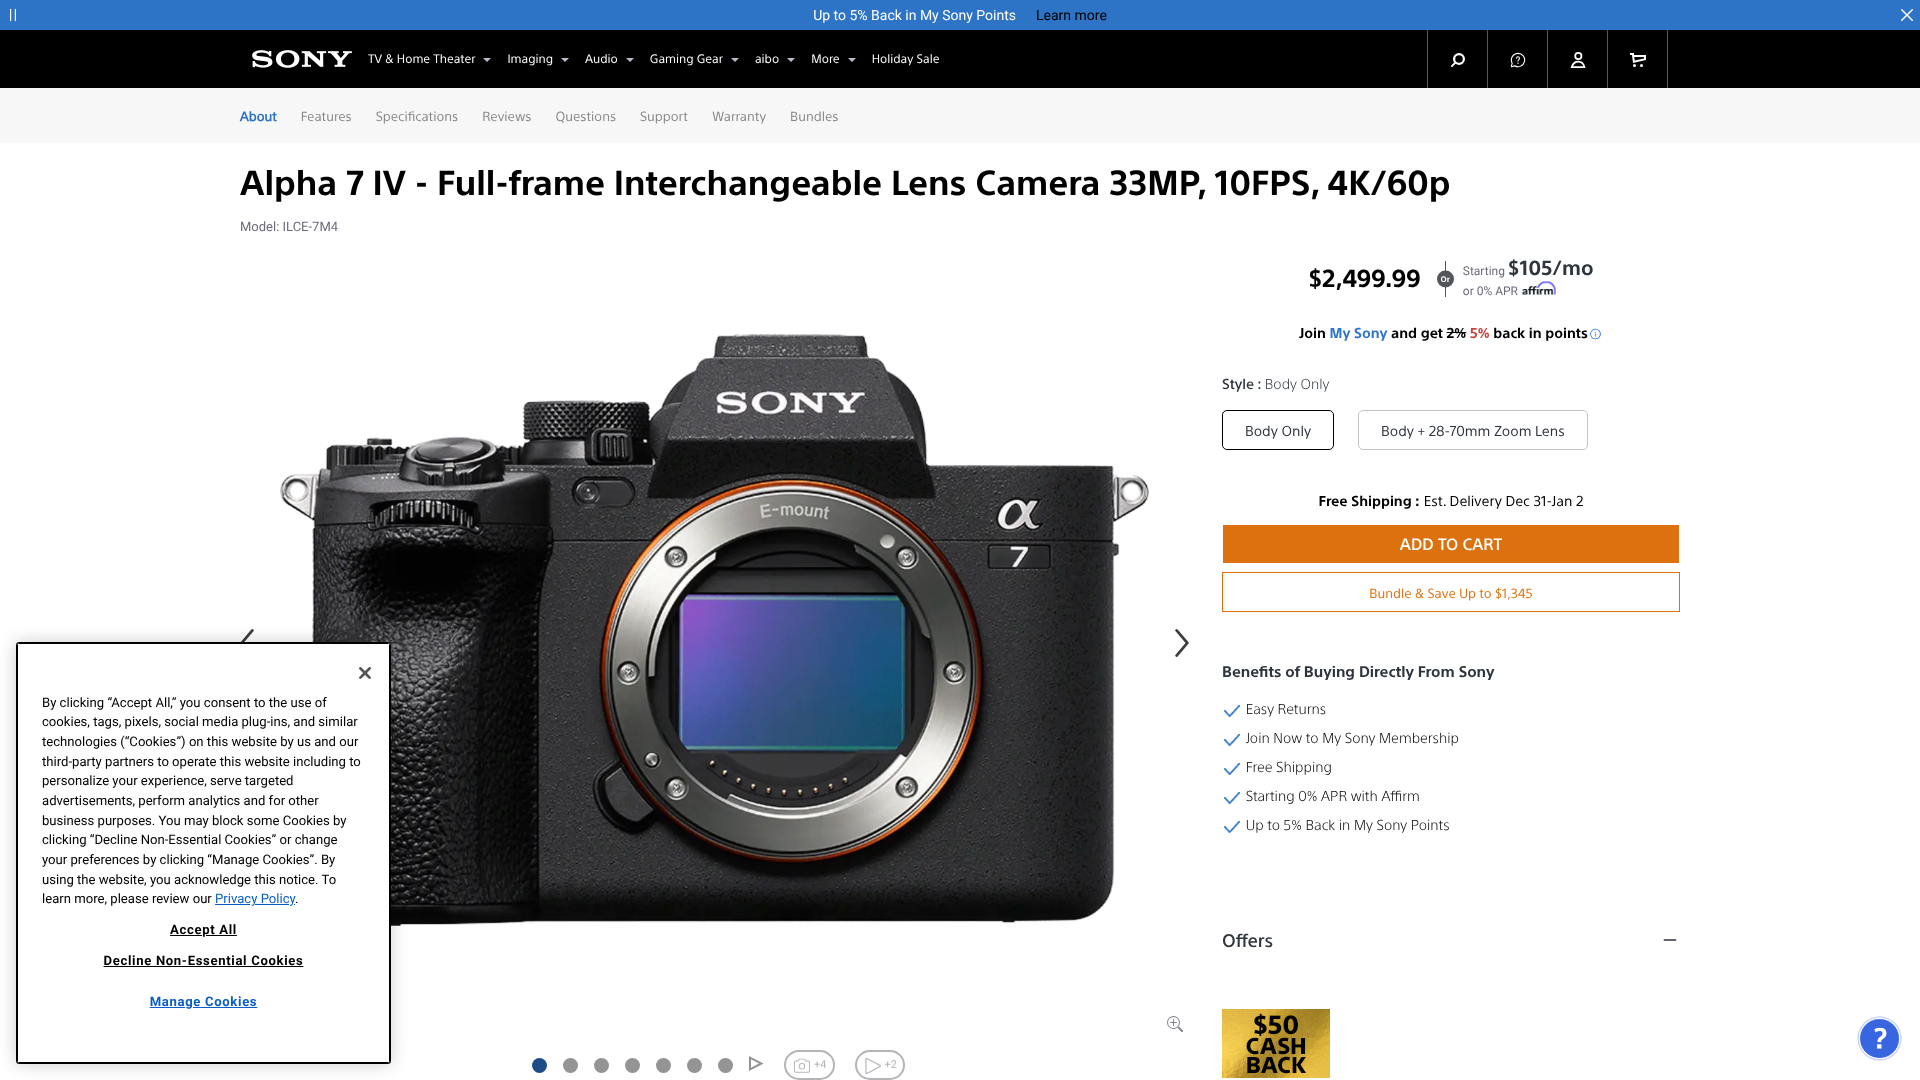Select the Body Only style option
This screenshot has width=1920, height=1080.
point(1277,430)
